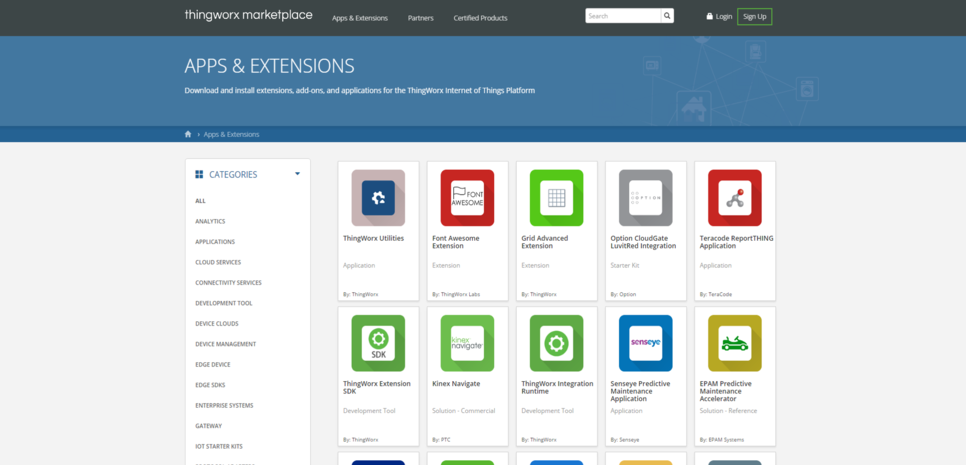The width and height of the screenshot is (966, 465).
Task: Select the DEVICE MANAGEMENT category
Action: 225,344
